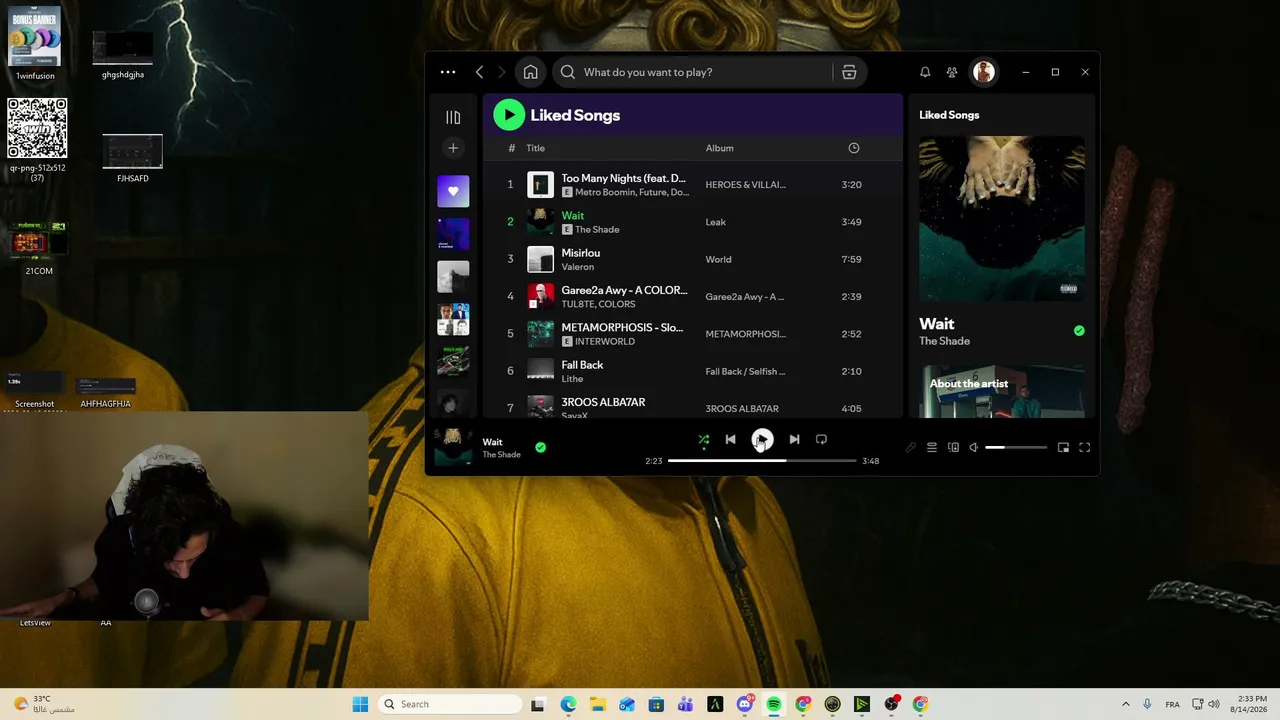Open Microsoft Edge from the taskbar
This screenshot has width=1280, height=720.
click(x=568, y=704)
